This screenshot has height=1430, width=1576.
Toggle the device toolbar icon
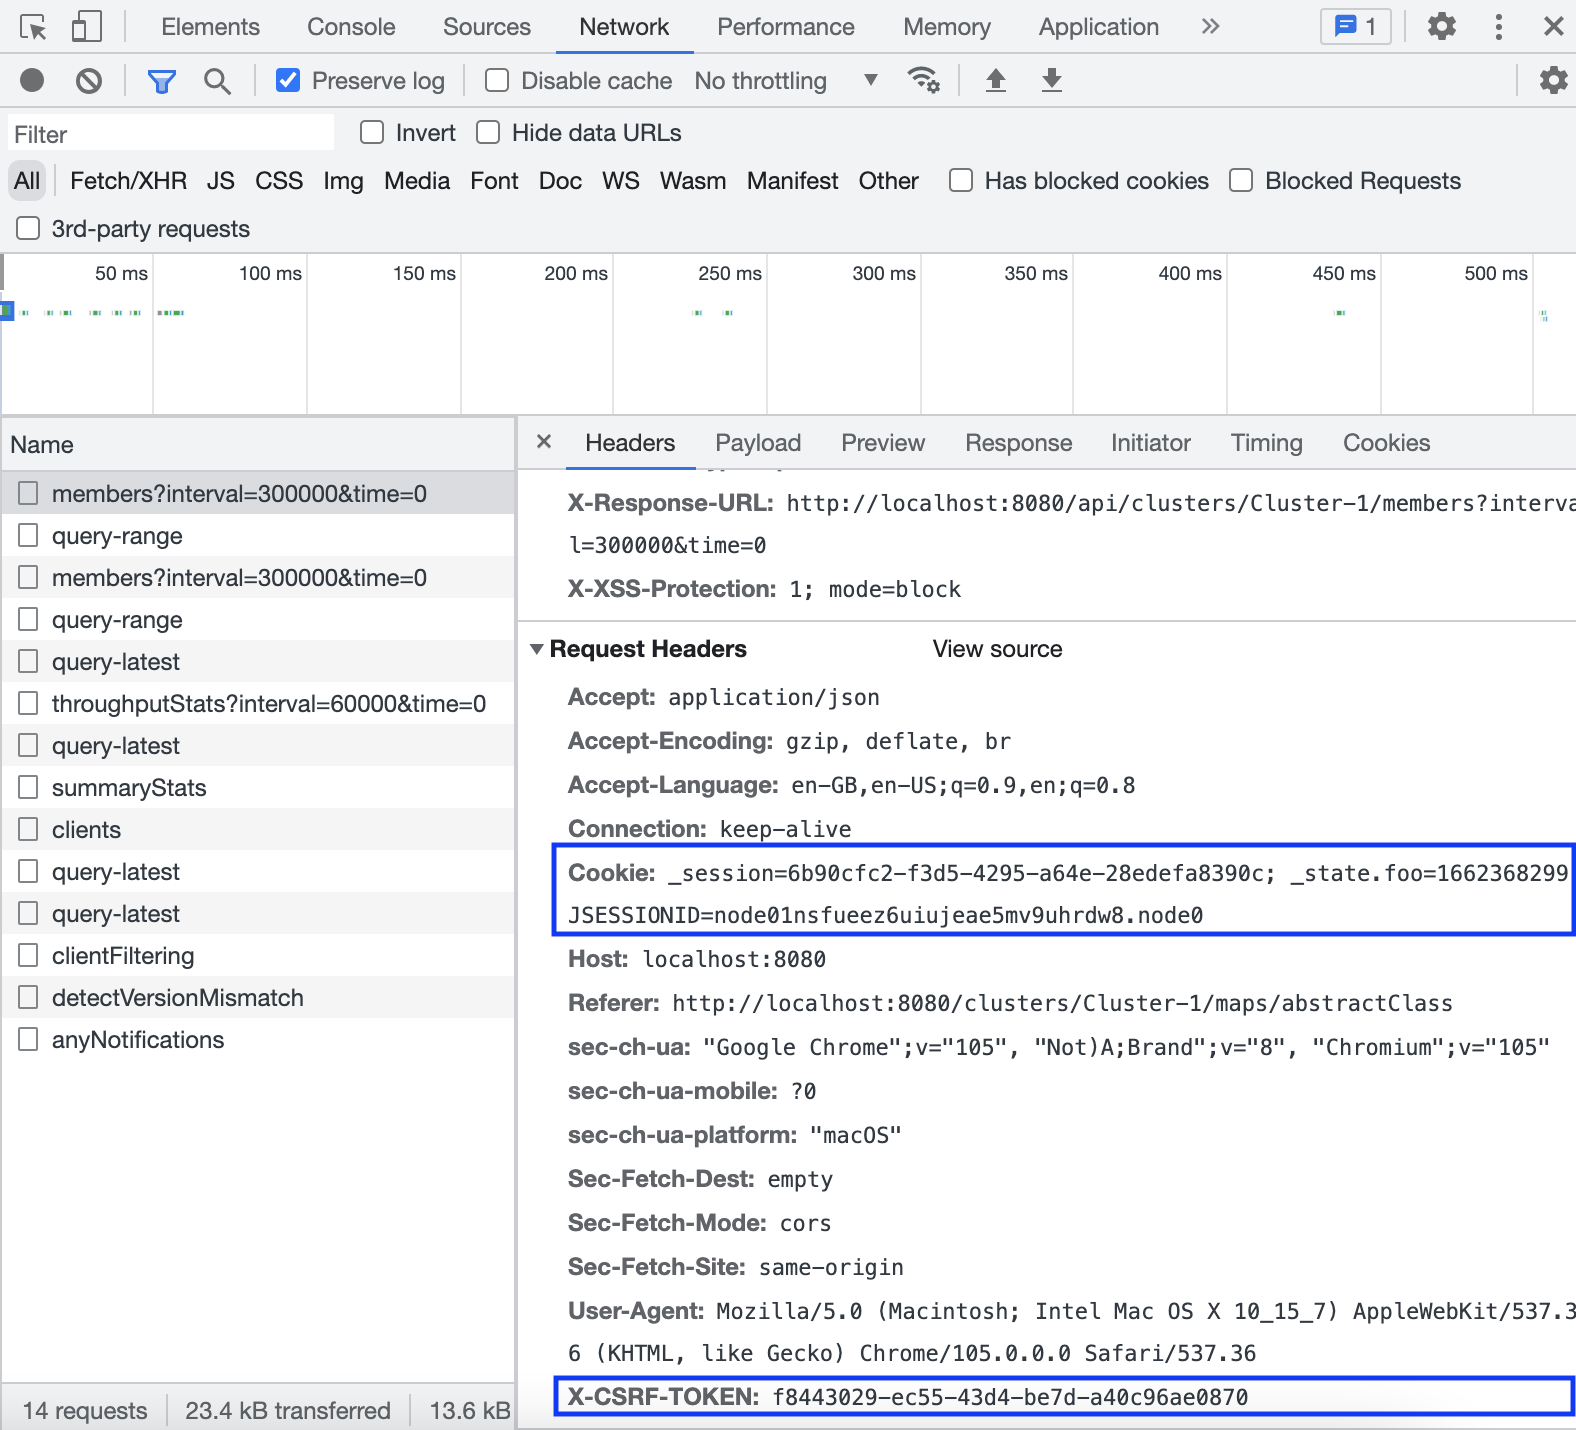87,27
